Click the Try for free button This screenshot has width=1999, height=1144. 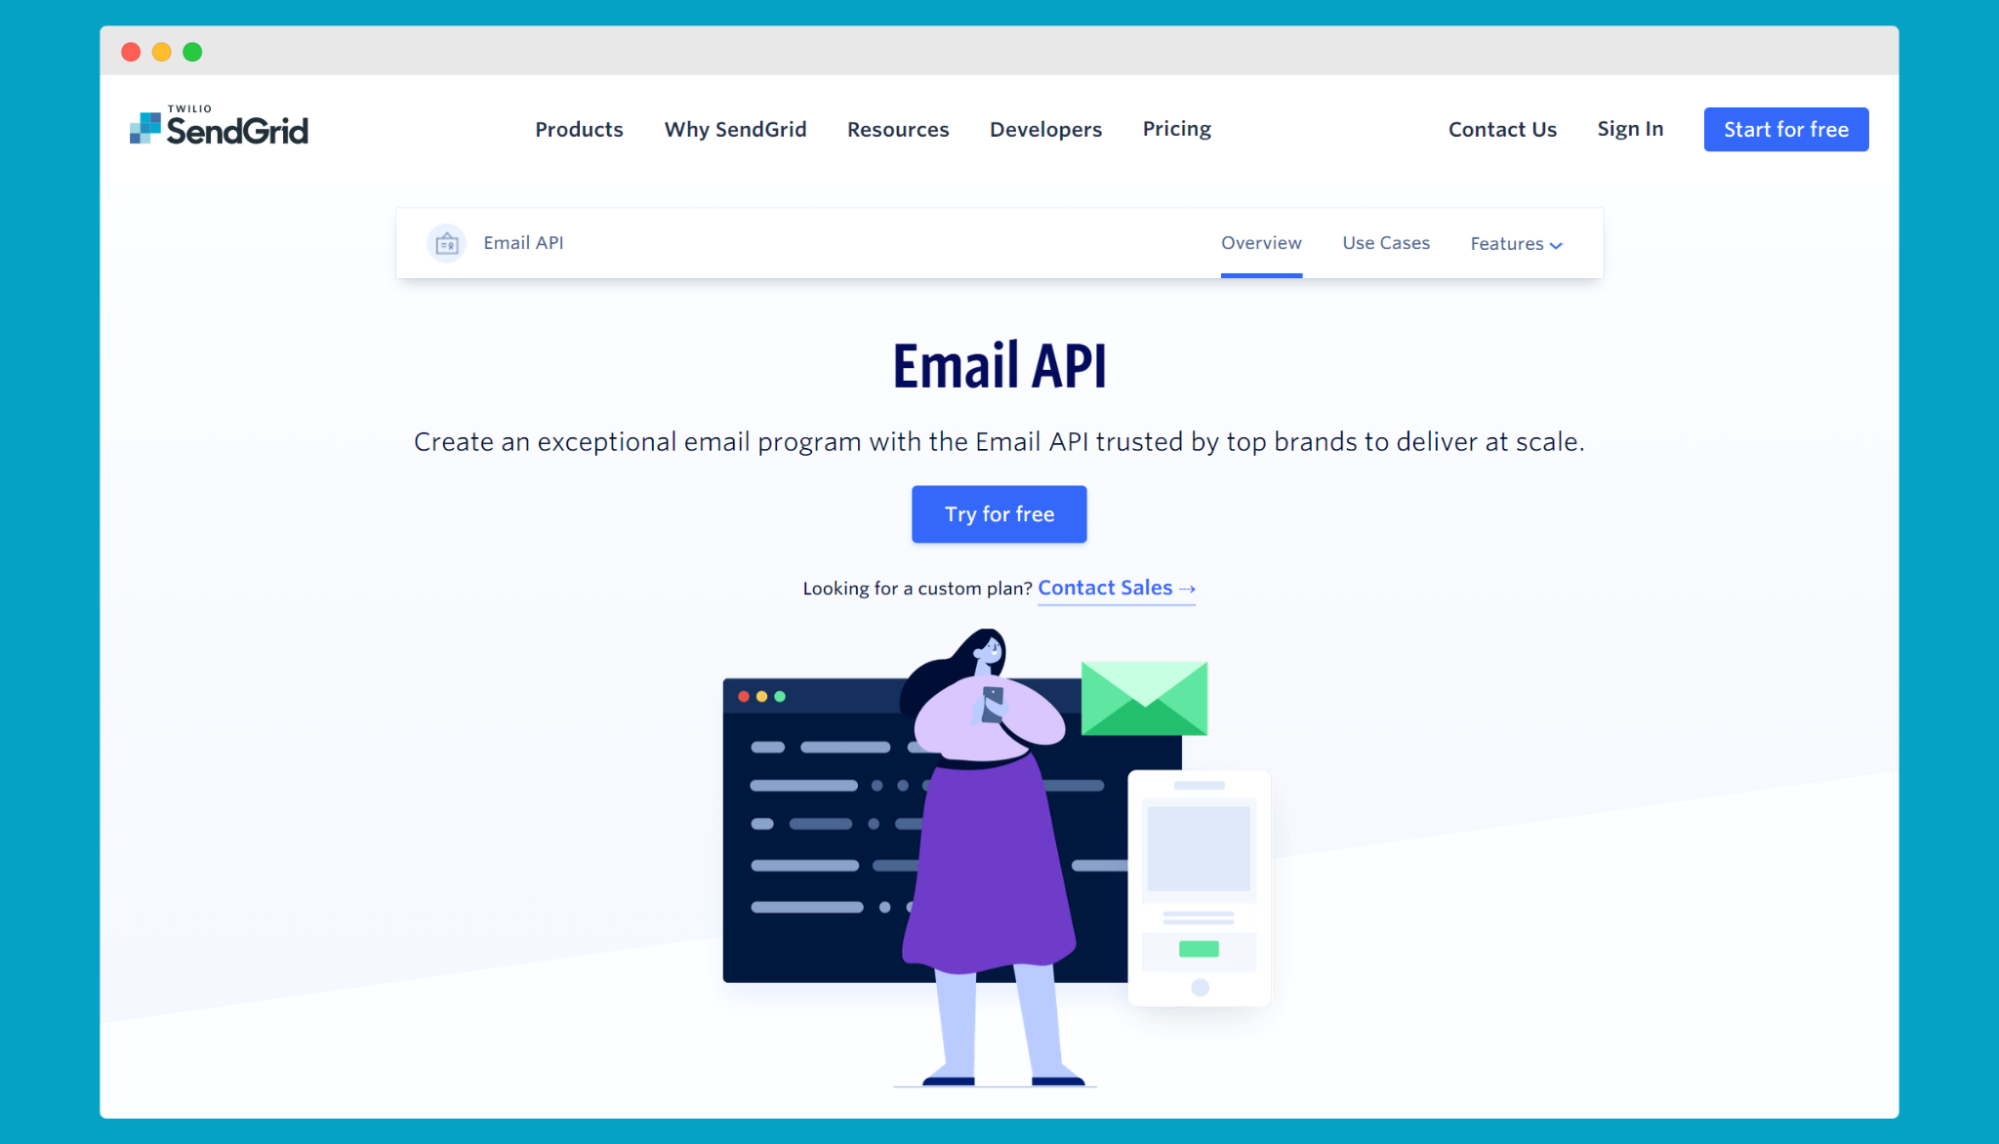(1000, 514)
